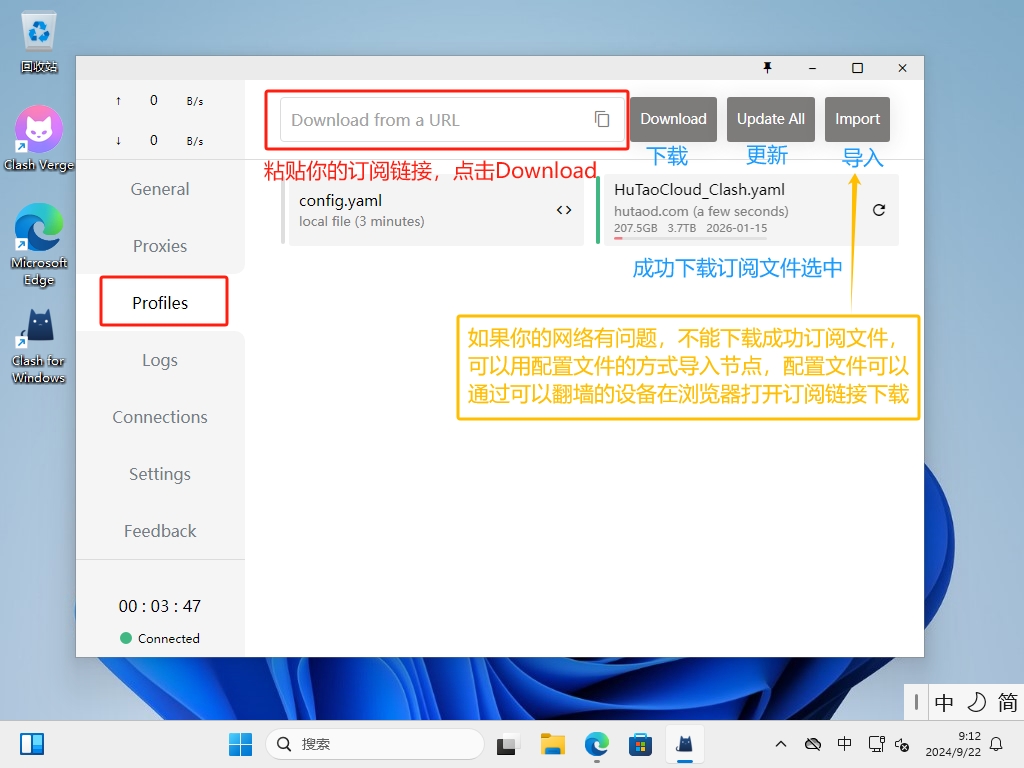1024x768 pixels.
Task: Open Clash Verge desktop shortcut
Action: (39, 138)
